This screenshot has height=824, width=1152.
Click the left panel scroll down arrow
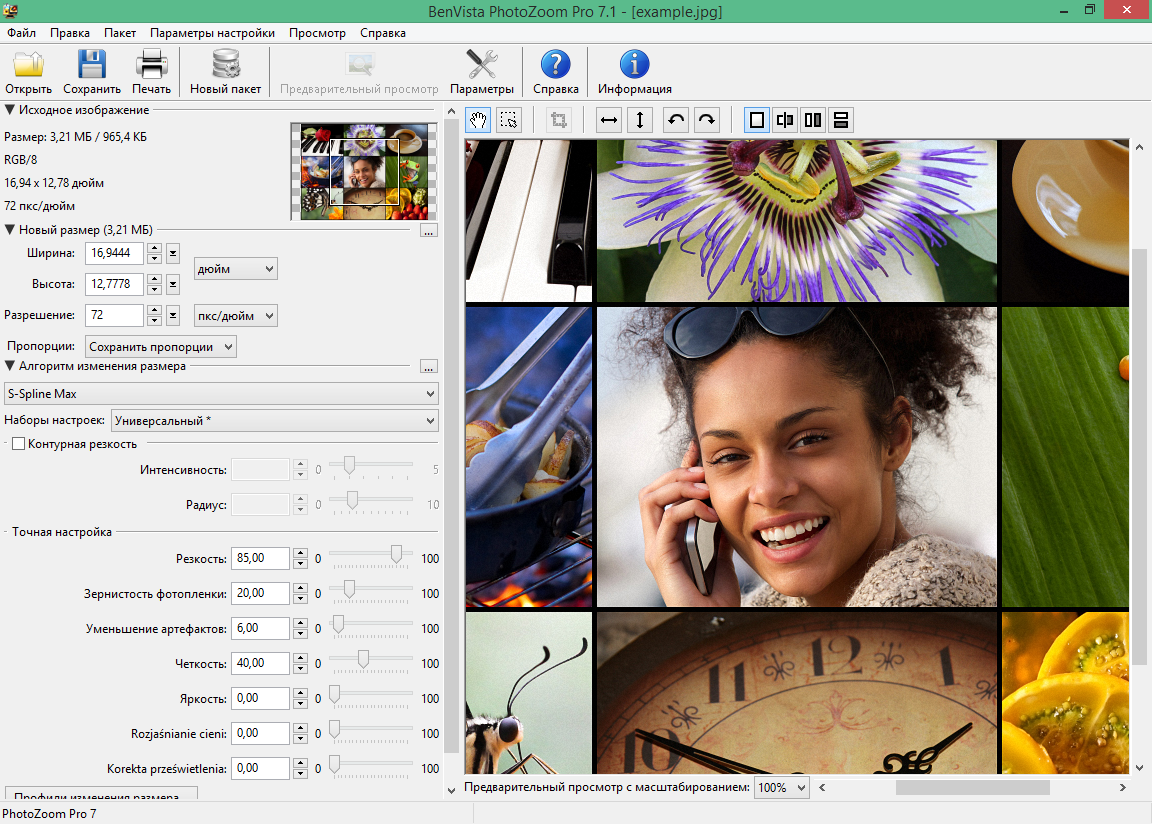pos(451,790)
